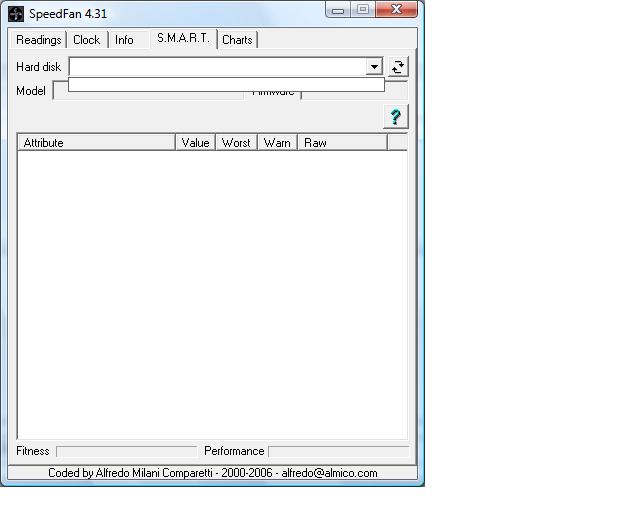The image size is (640, 512).
Task: Sort by the Value column header
Action: [195, 143]
